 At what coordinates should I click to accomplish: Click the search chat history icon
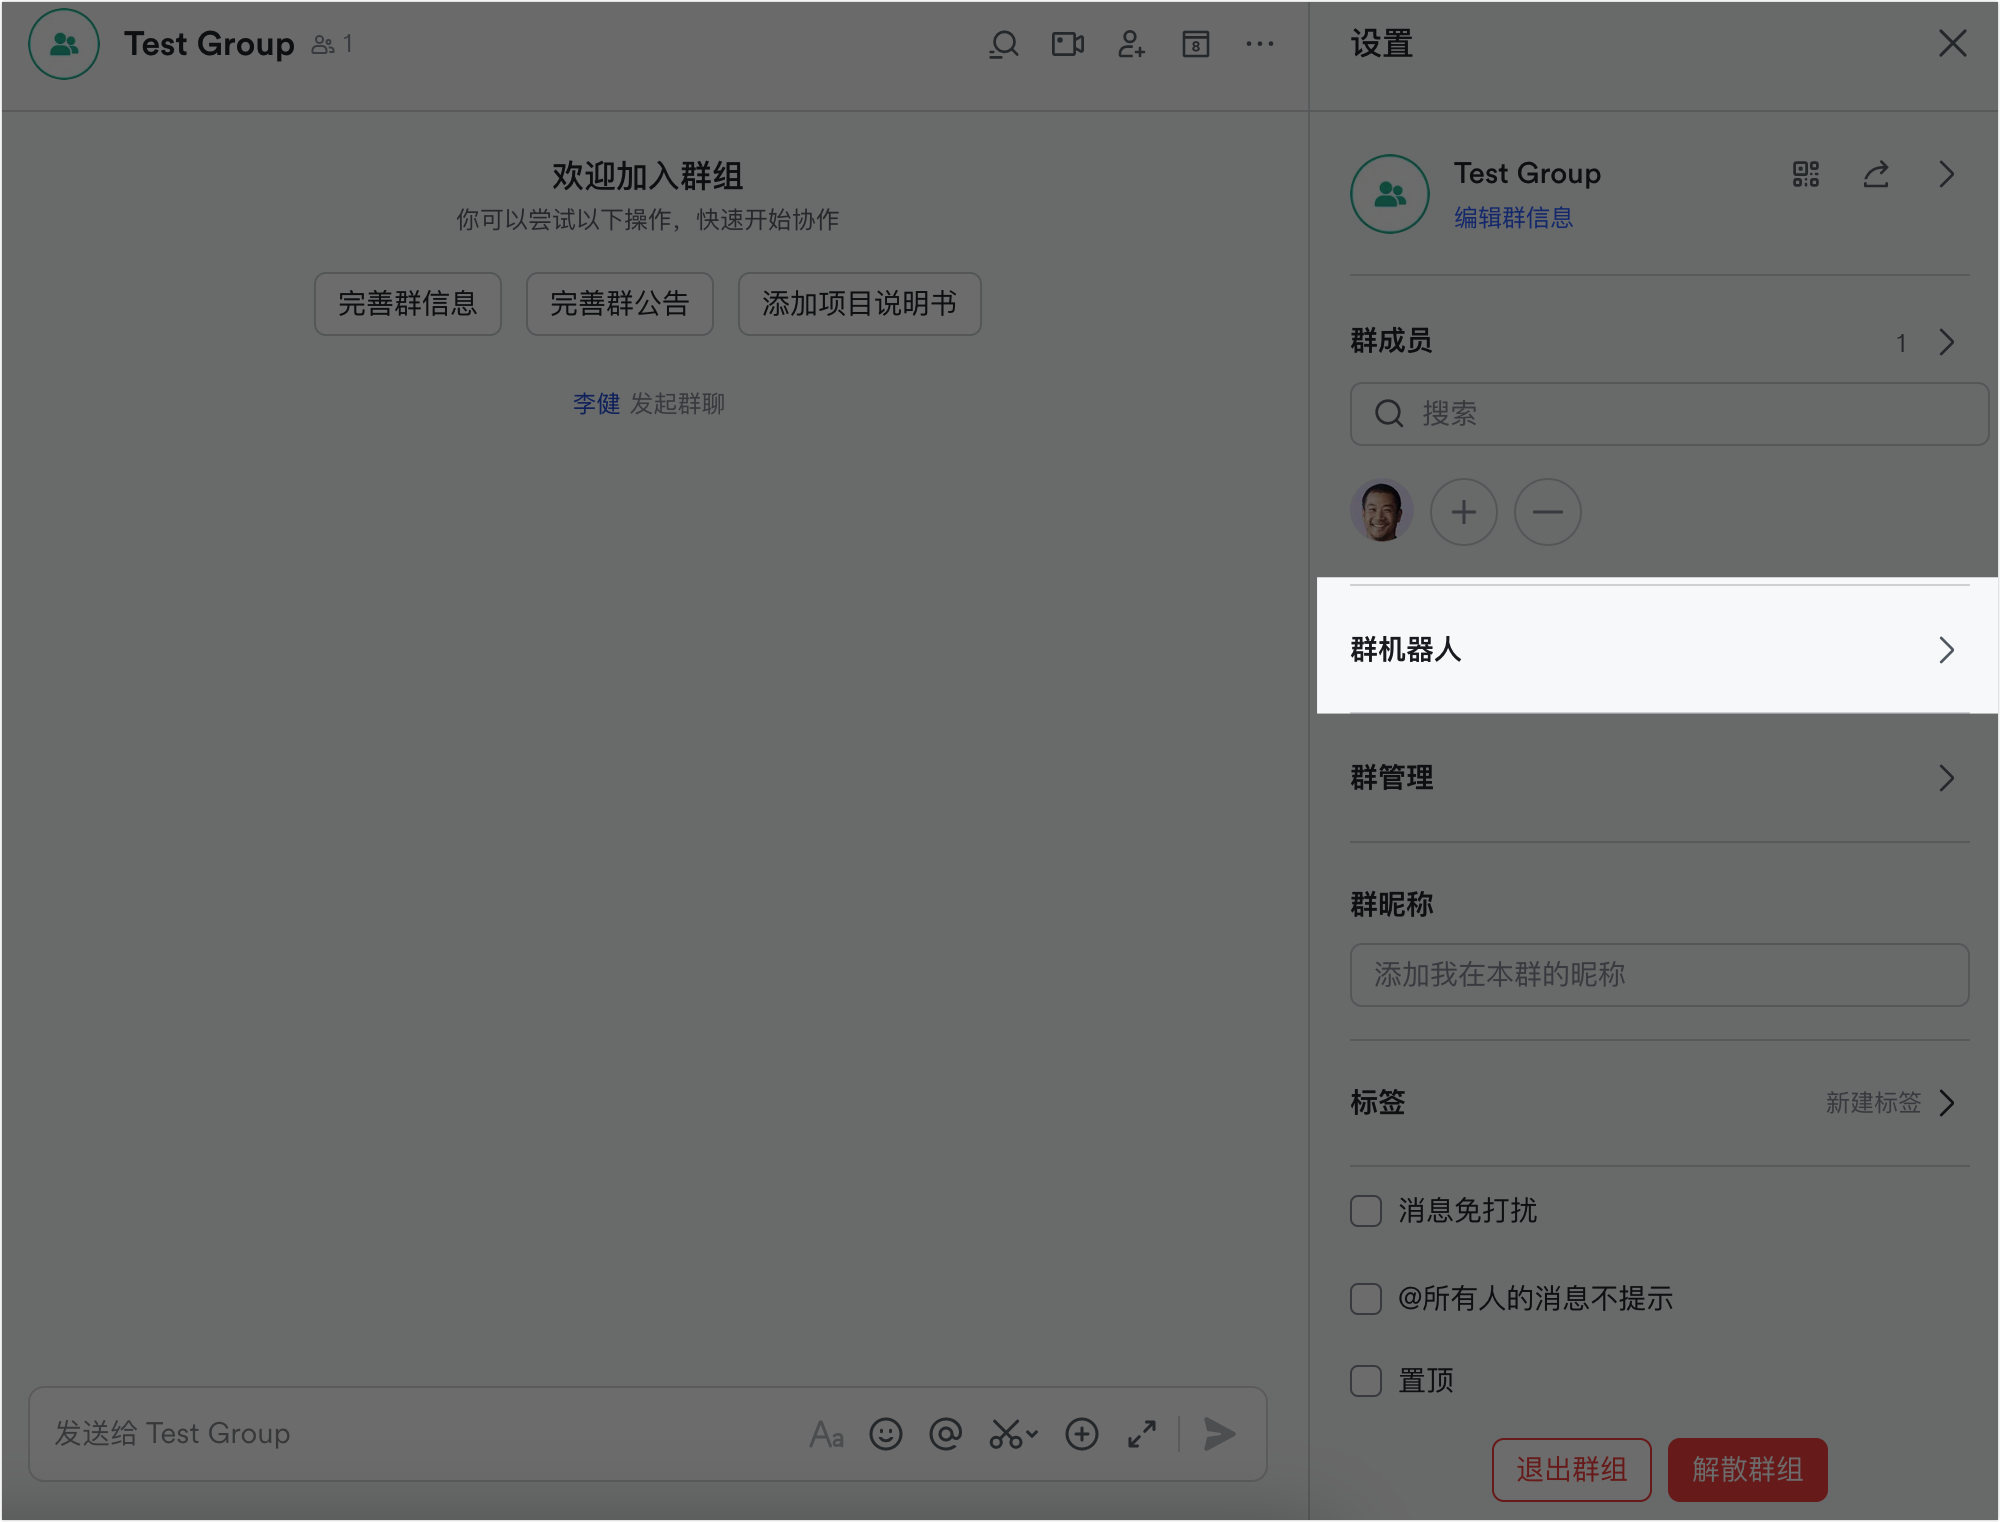click(1003, 44)
